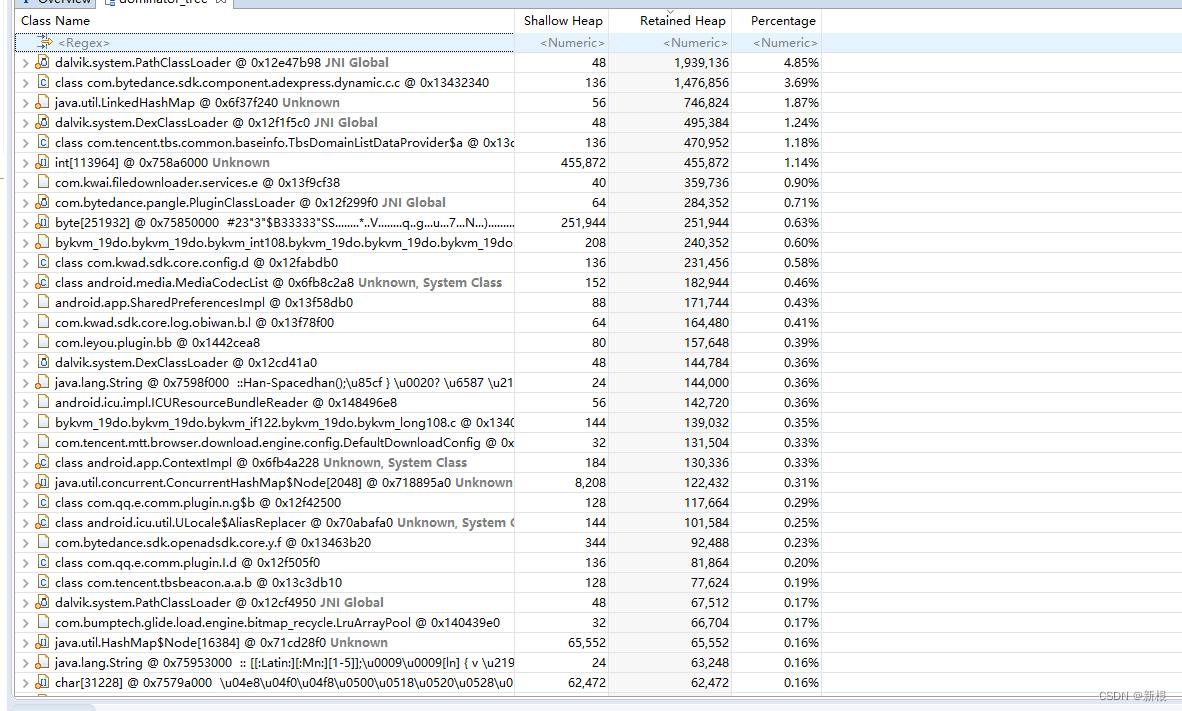
Task: Click the ULocale$AliasReplacer class icon
Action: (x=43, y=523)
